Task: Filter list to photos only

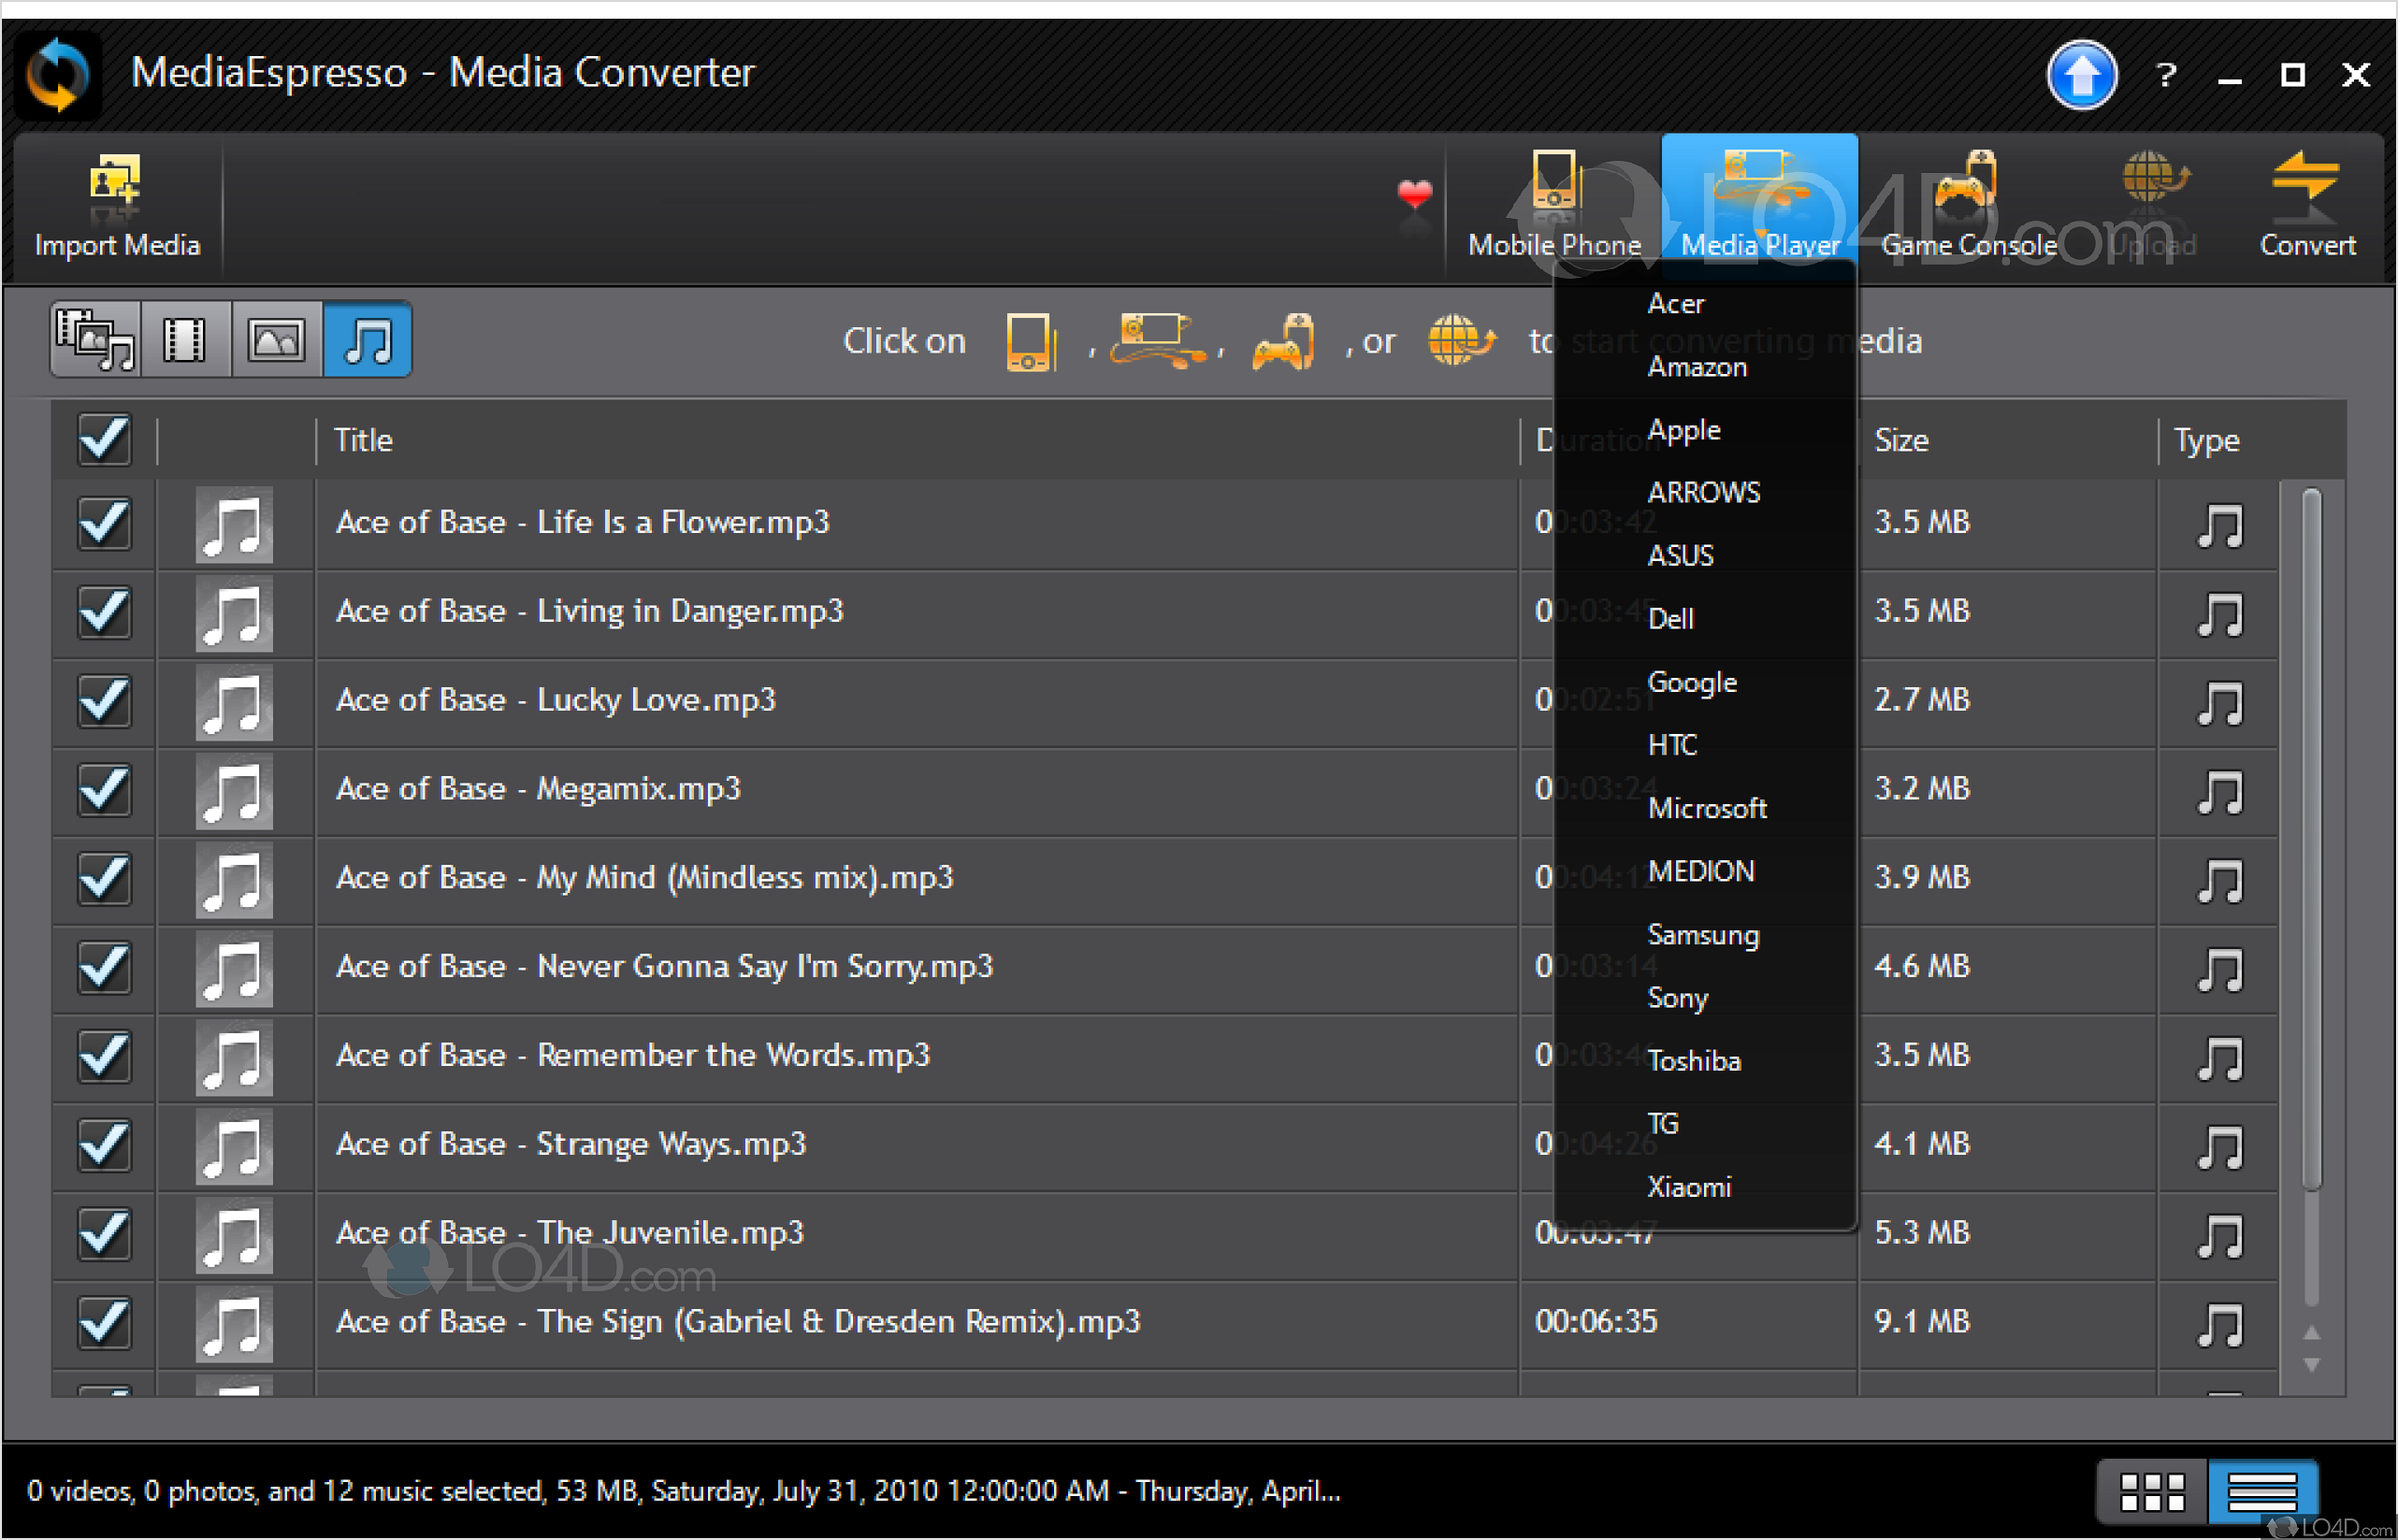Action: tap(276, 340)
